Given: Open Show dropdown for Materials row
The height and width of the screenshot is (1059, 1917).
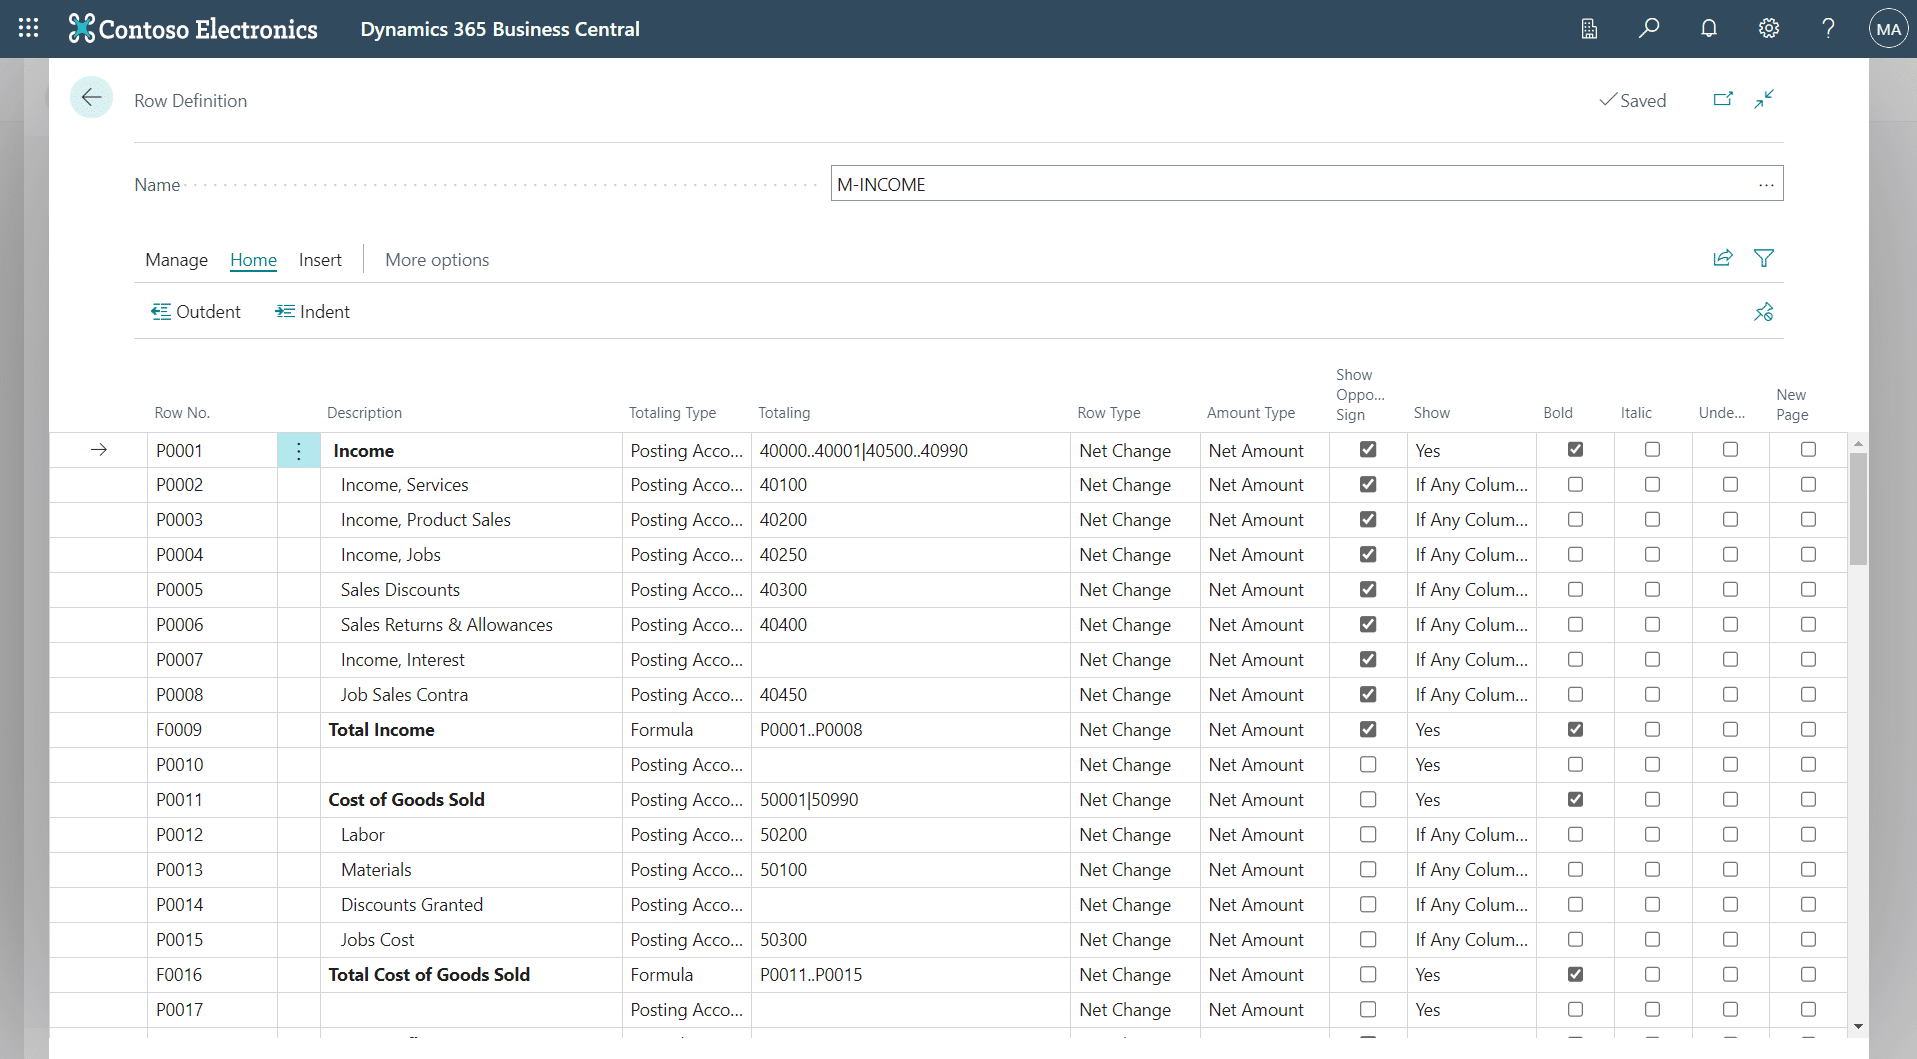Looking at the screenshot, I should pos(1471,870).
